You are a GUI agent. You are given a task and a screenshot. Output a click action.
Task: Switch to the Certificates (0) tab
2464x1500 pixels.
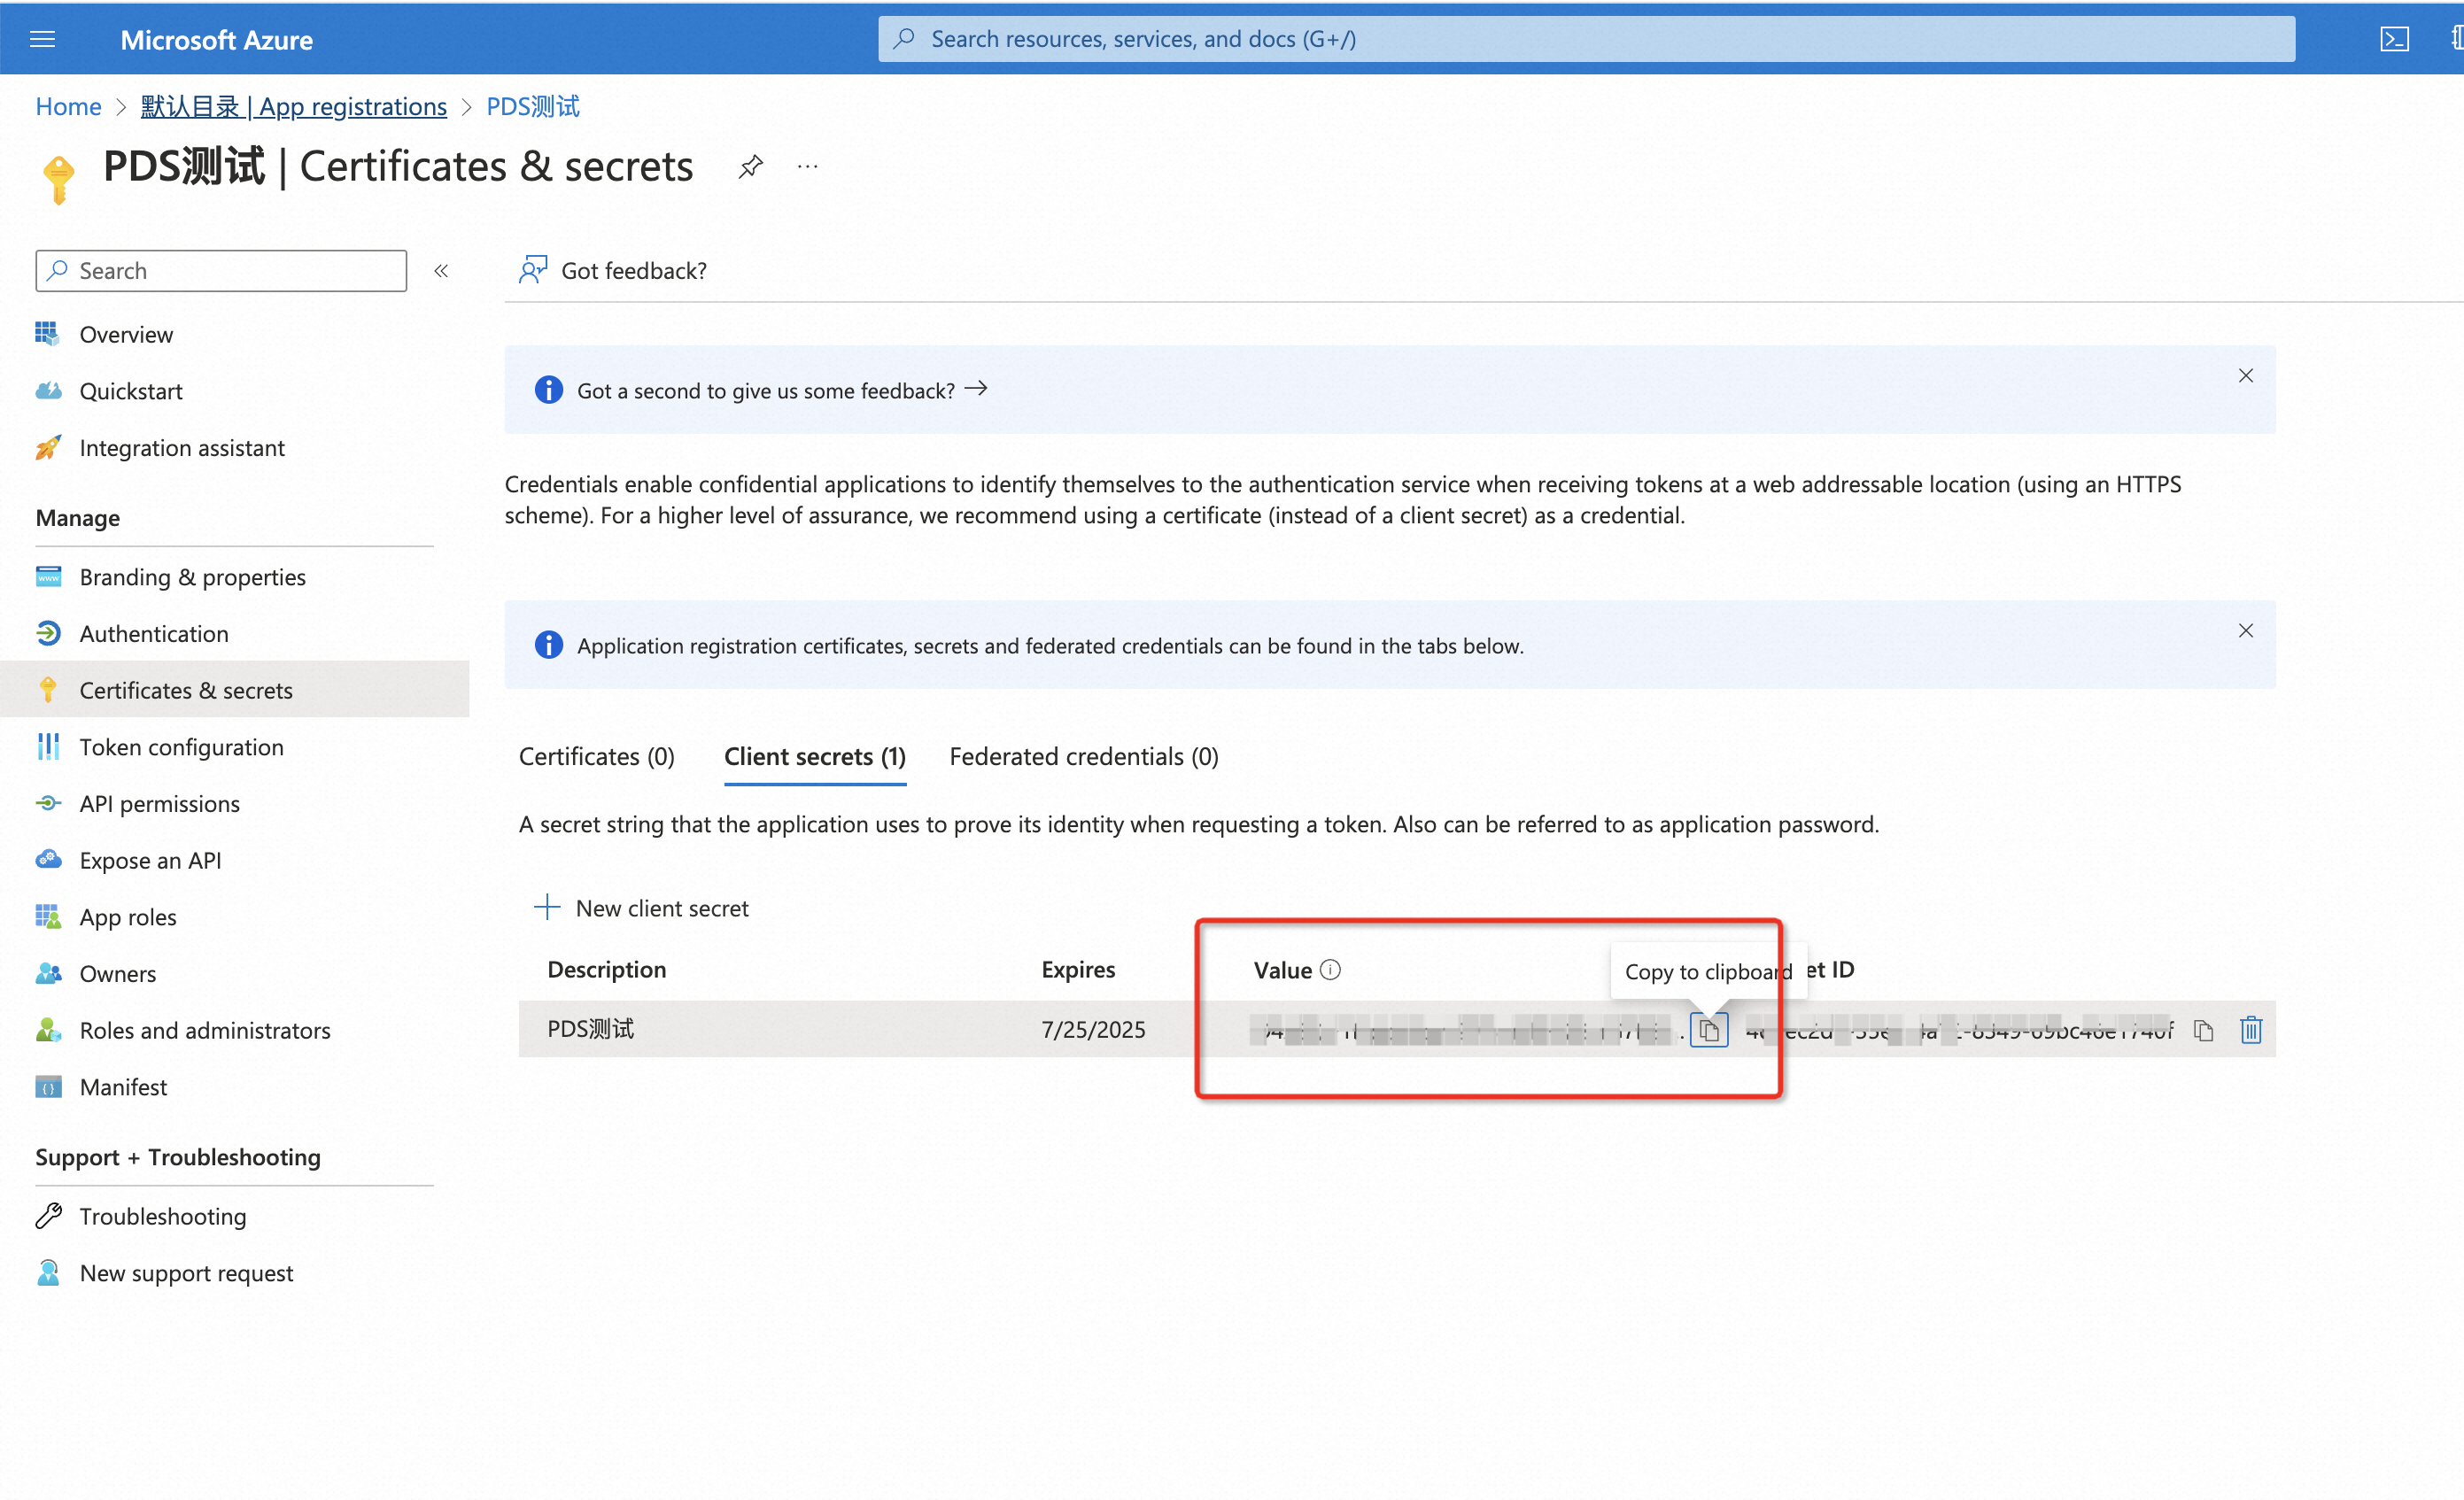(596, 756)
